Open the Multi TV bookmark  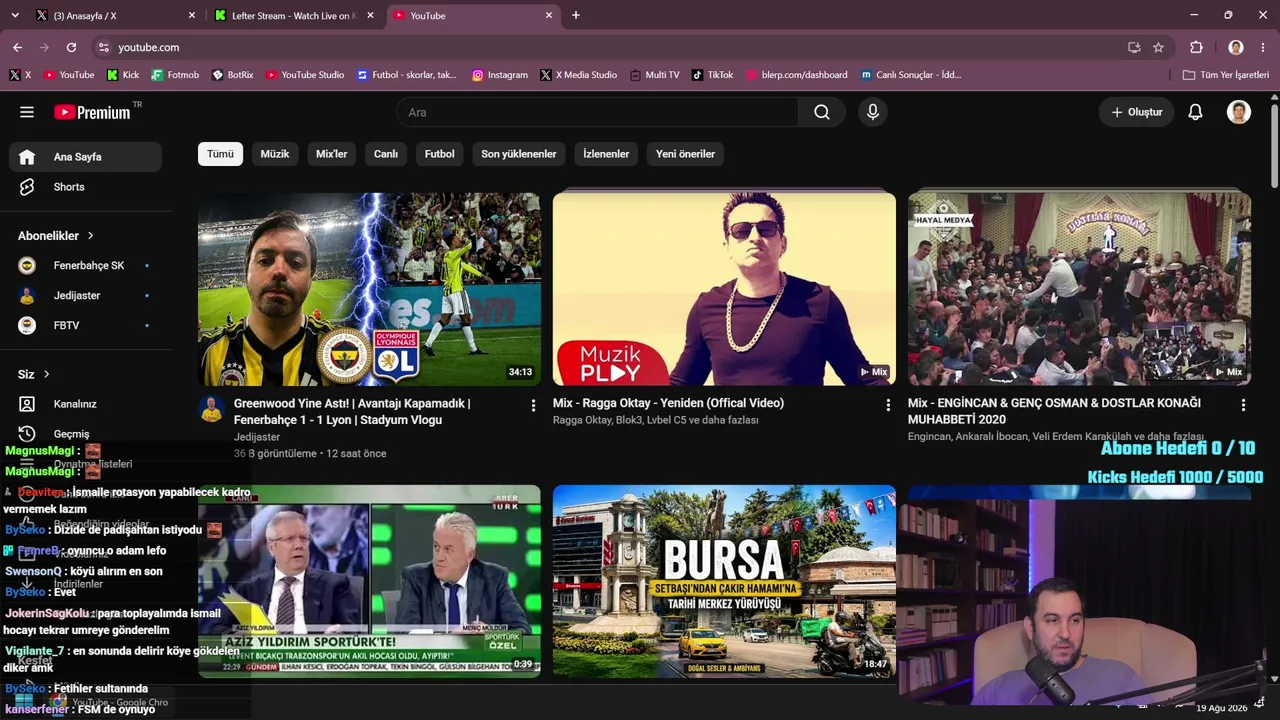654,75
